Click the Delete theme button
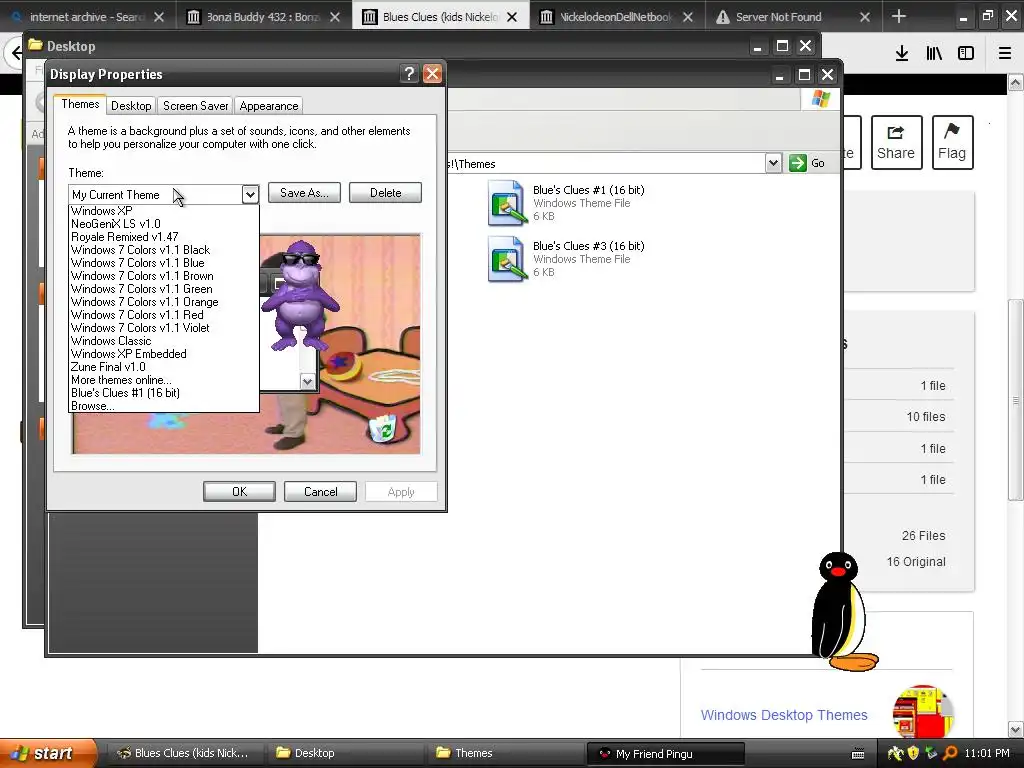Viewport: 1024px width, 768px height. click(x=385, y=193)
